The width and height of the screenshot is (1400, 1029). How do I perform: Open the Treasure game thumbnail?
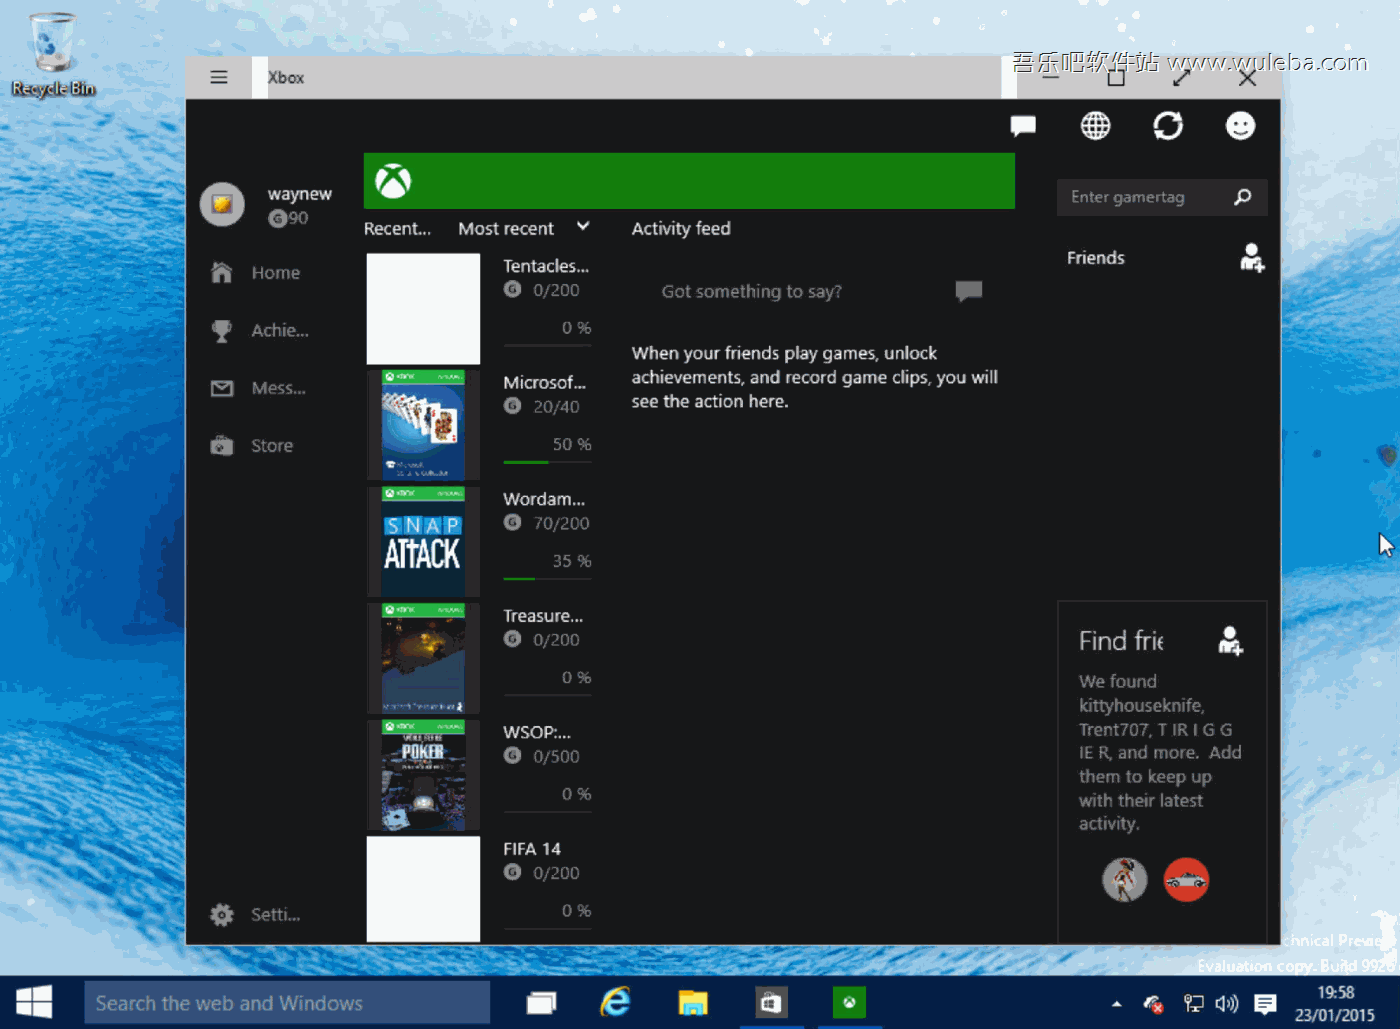(x=423, y=658)
